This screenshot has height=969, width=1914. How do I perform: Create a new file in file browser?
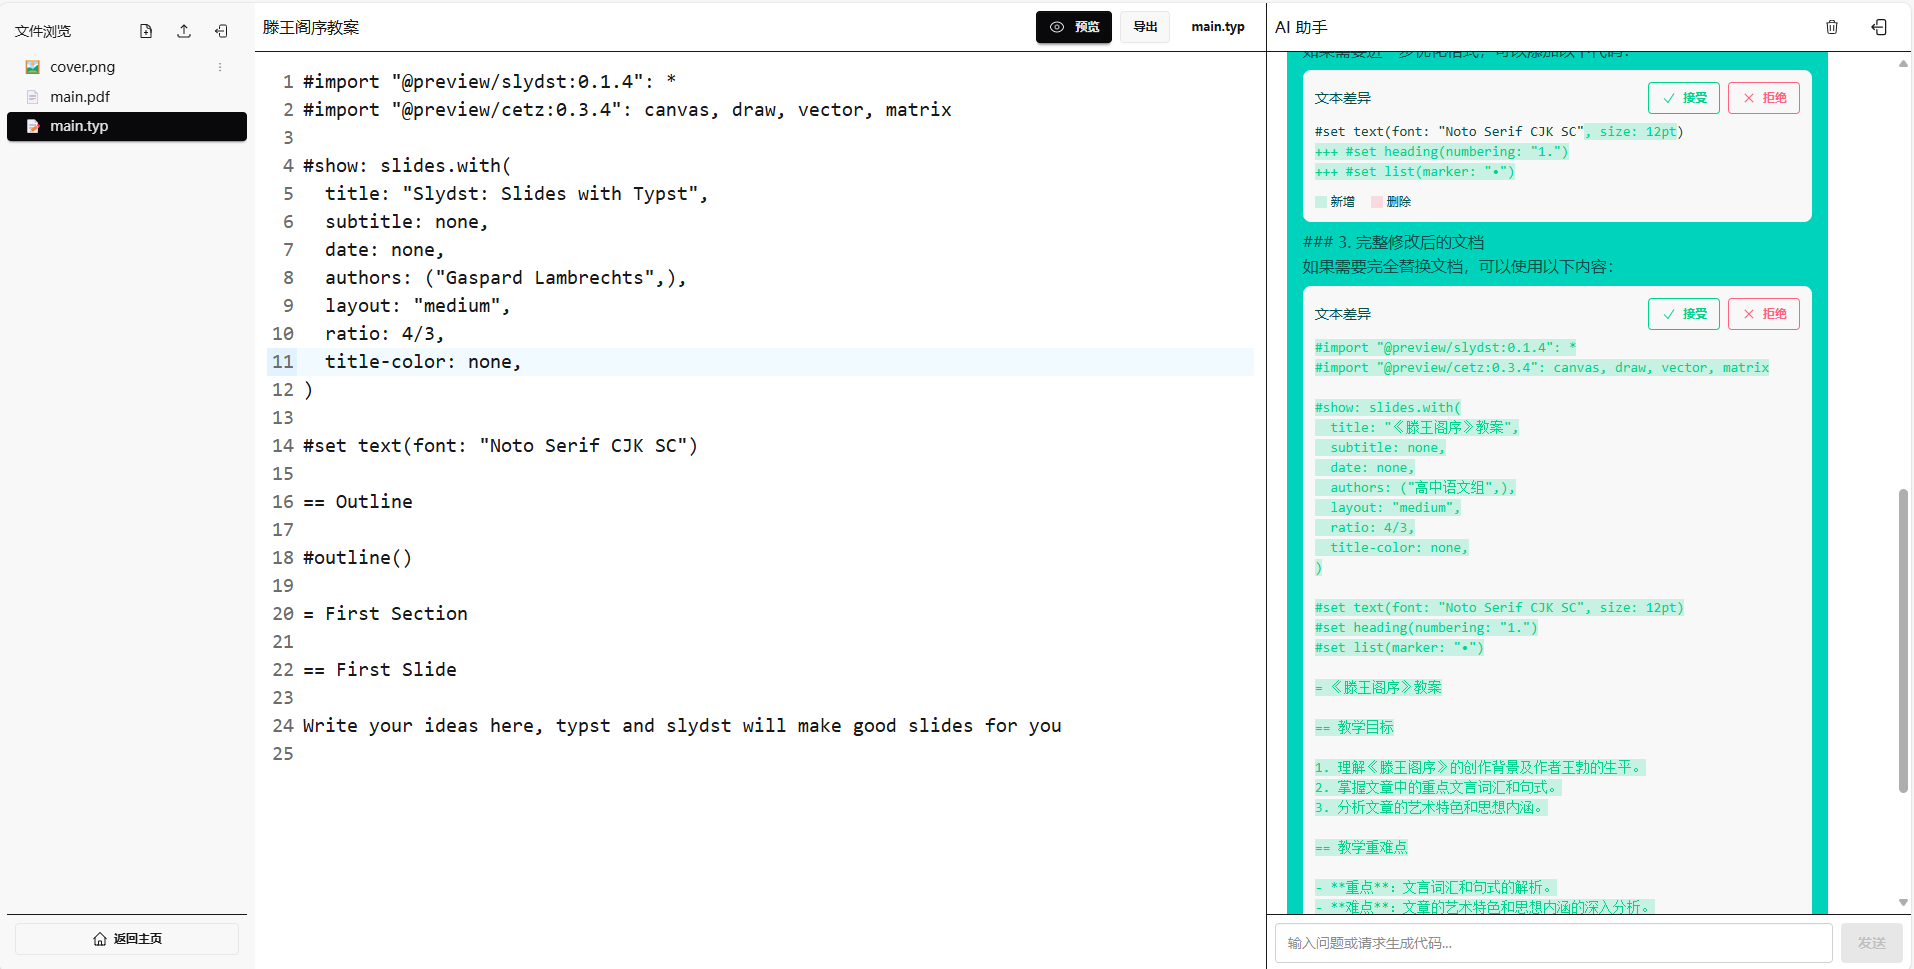pyautogui.click(x=146, y=31)
